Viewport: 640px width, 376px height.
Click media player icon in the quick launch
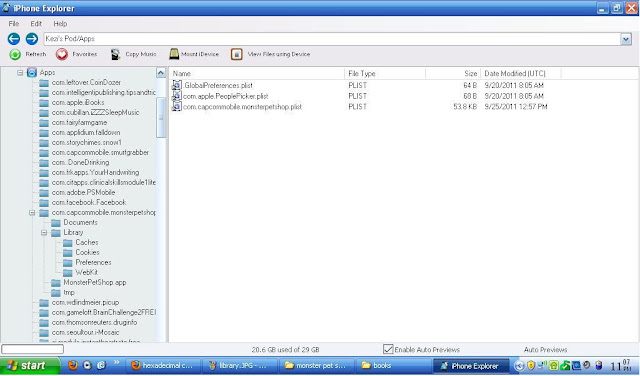87,365
